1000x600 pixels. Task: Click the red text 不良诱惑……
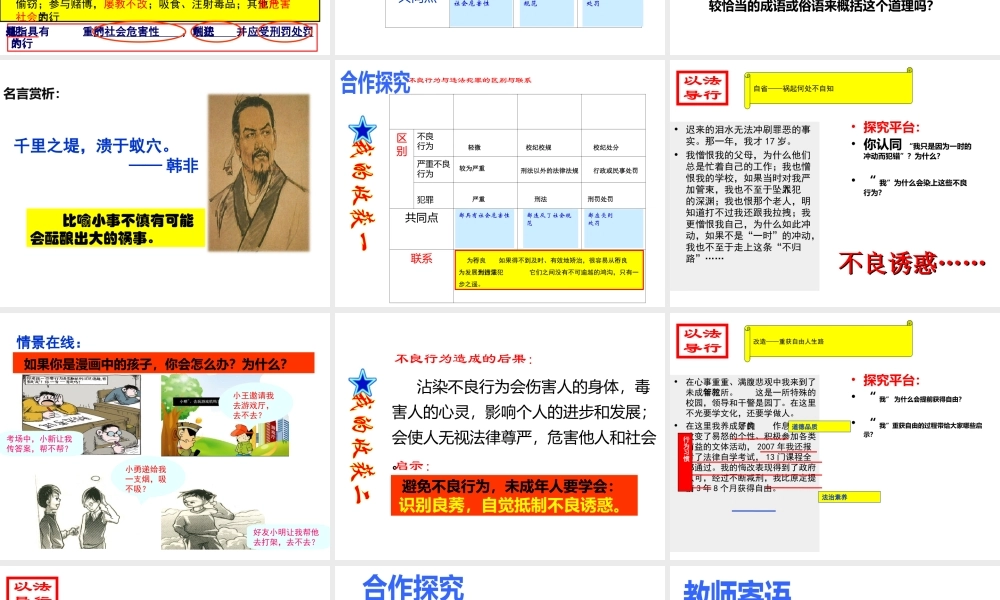tap(912, 263)
